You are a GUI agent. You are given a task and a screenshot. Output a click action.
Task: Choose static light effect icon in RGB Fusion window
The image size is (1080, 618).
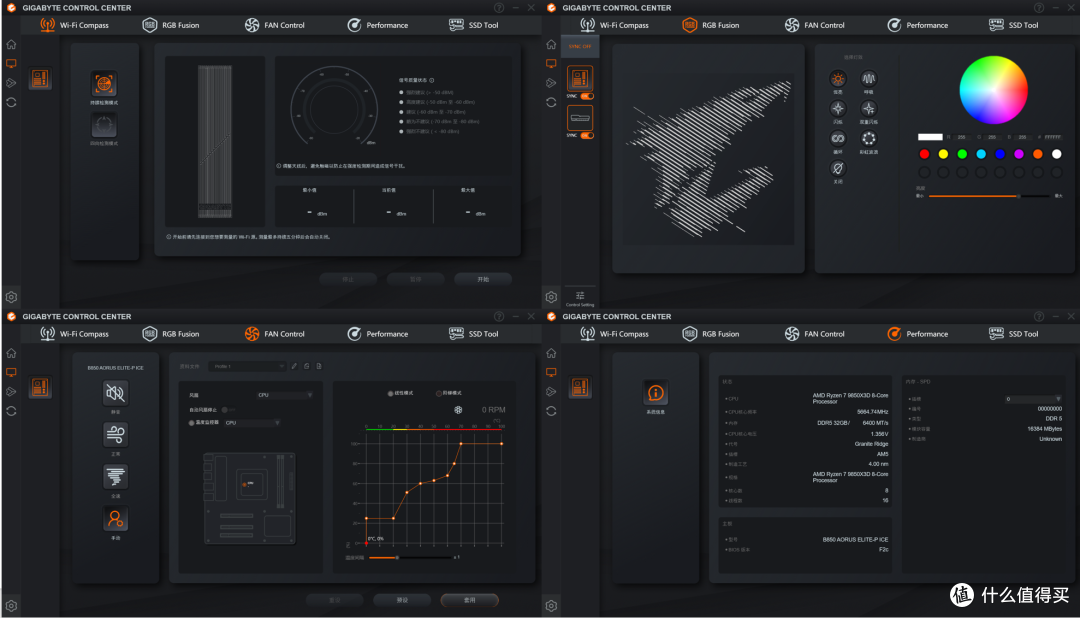(838, 79)
